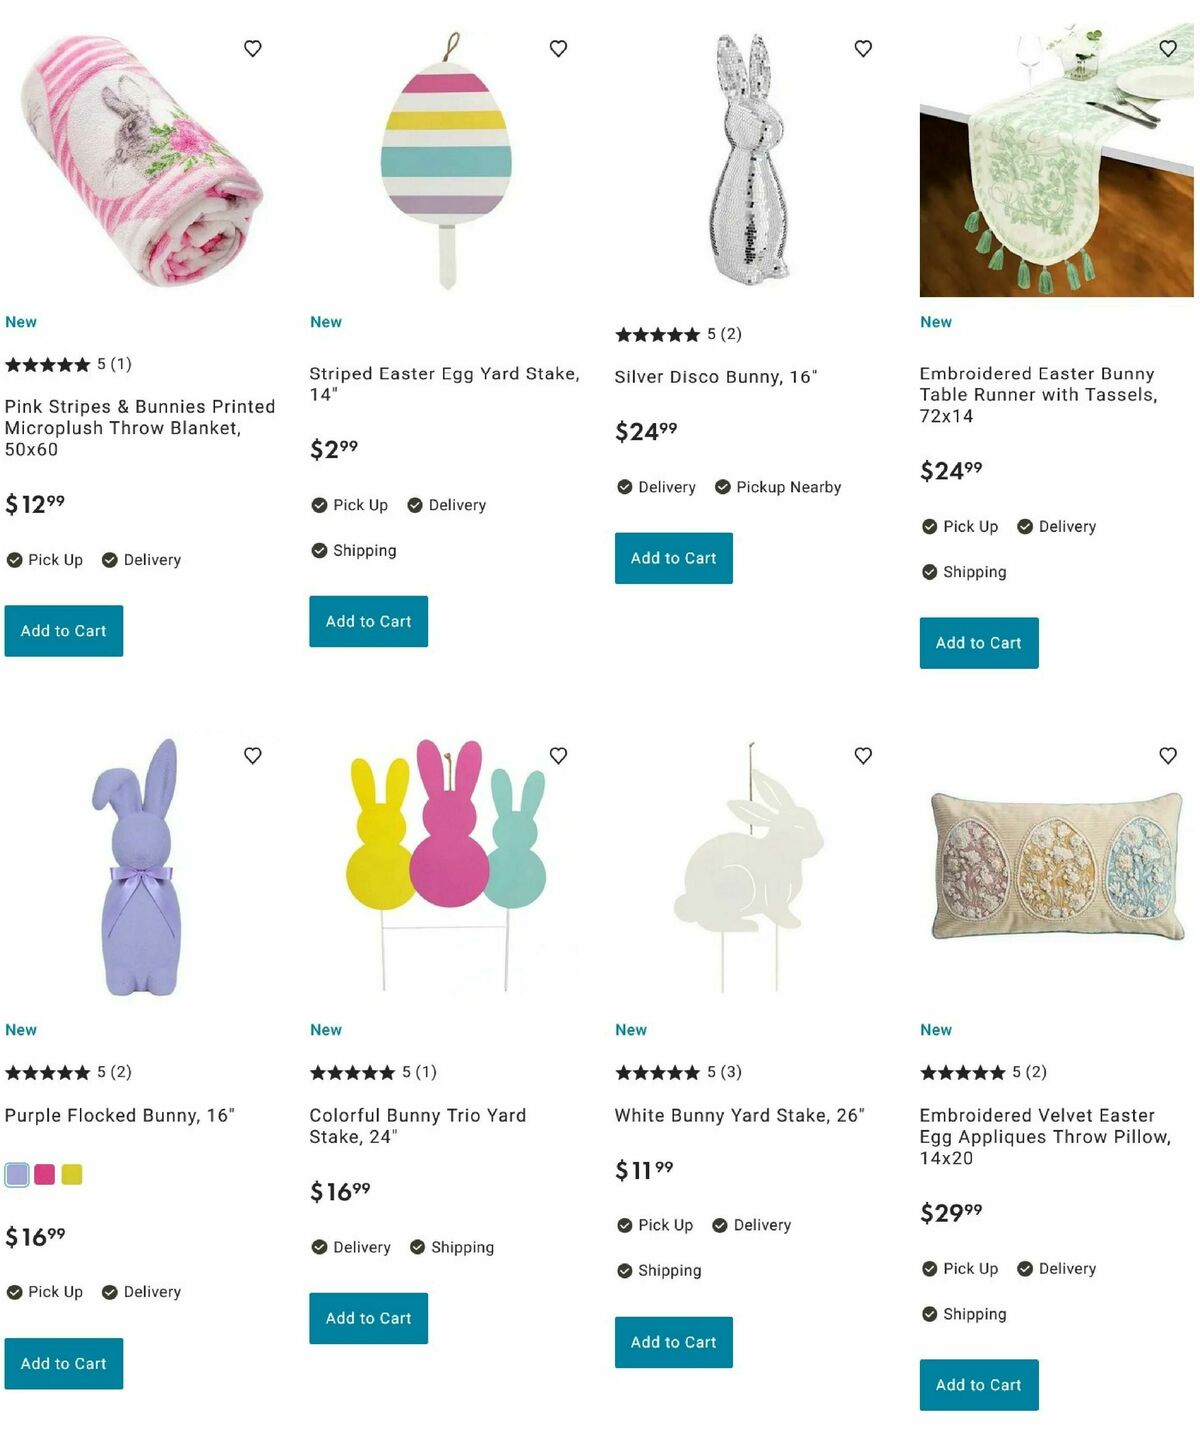This screenshot has width=1200, height=1429.
Task: Open Colorful Bunny Trio Yard Stake title
Action: (418, 1126)
